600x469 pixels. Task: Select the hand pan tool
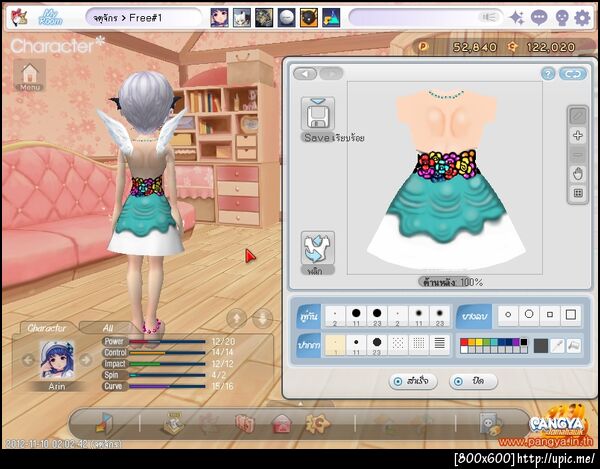click(578, 174)
